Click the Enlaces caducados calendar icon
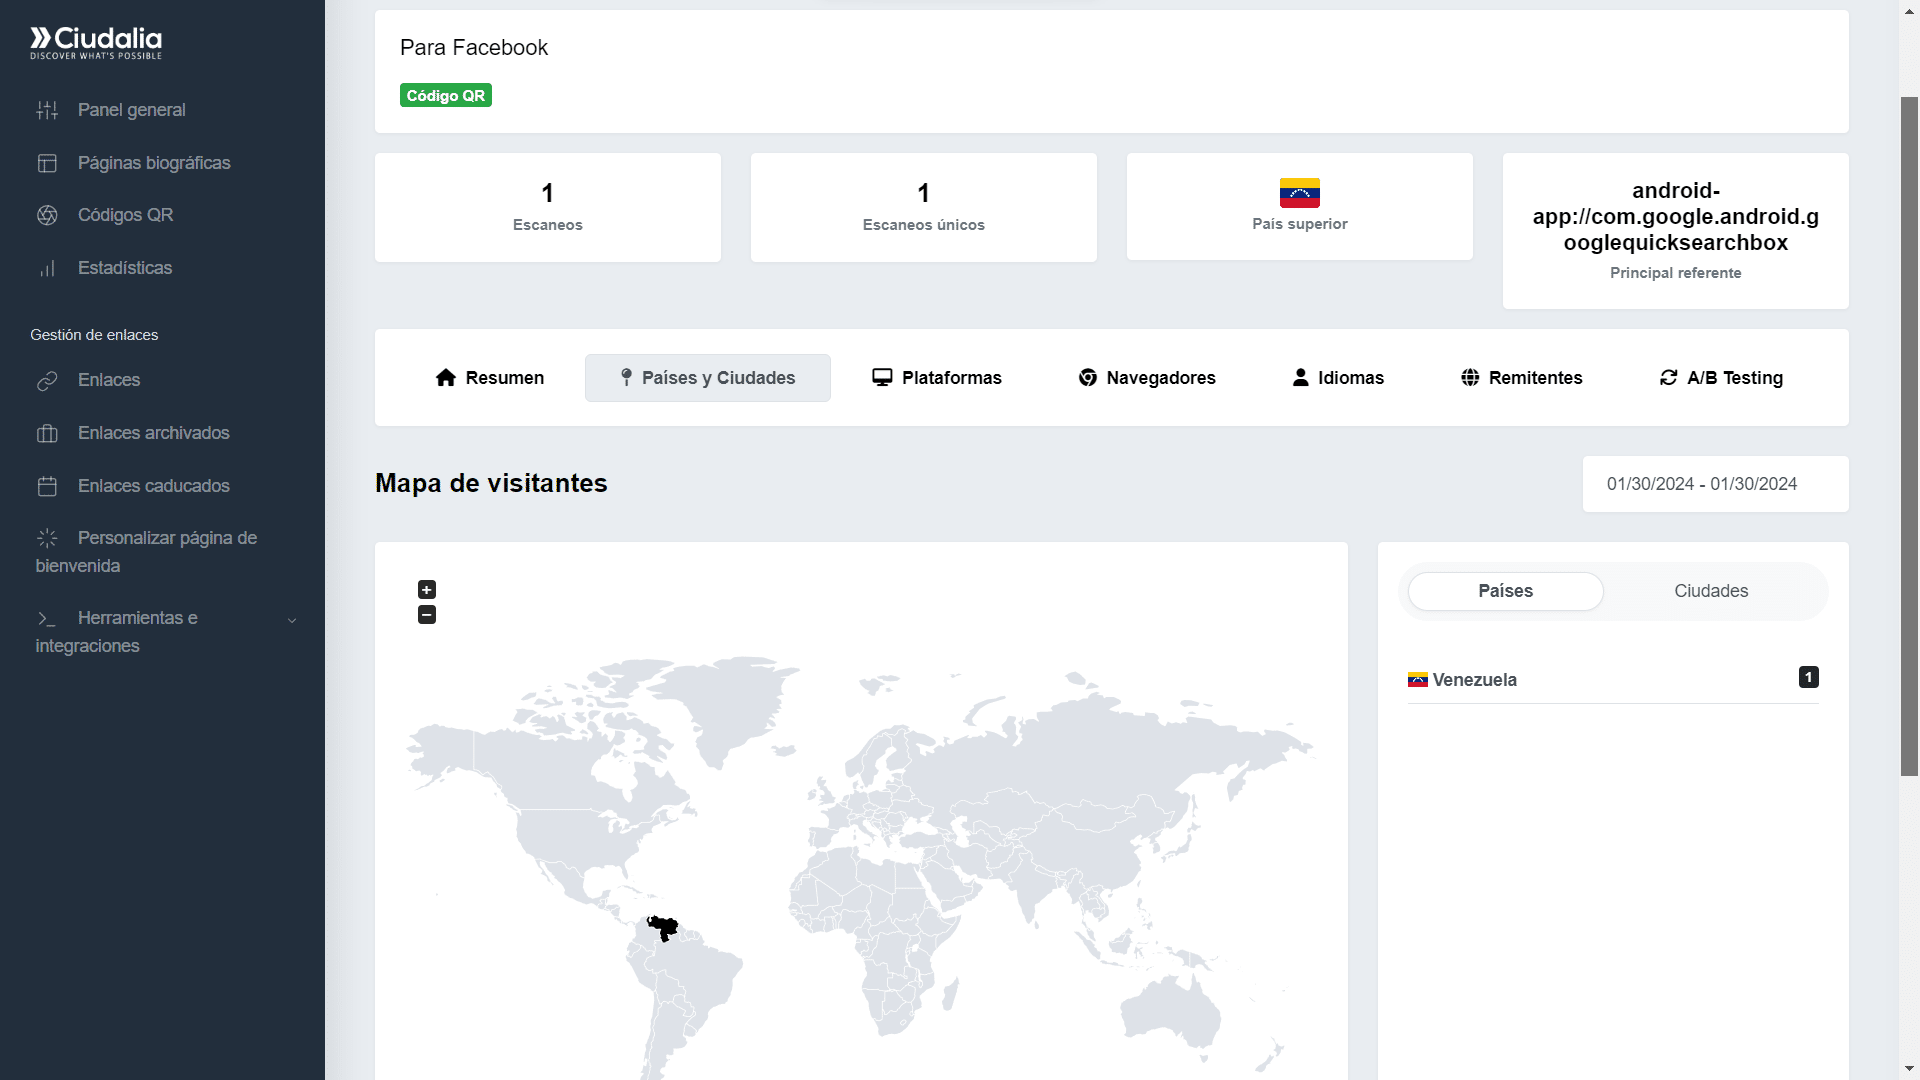1920x1080 pixels. pyautogui.click(x=47, y=486)
